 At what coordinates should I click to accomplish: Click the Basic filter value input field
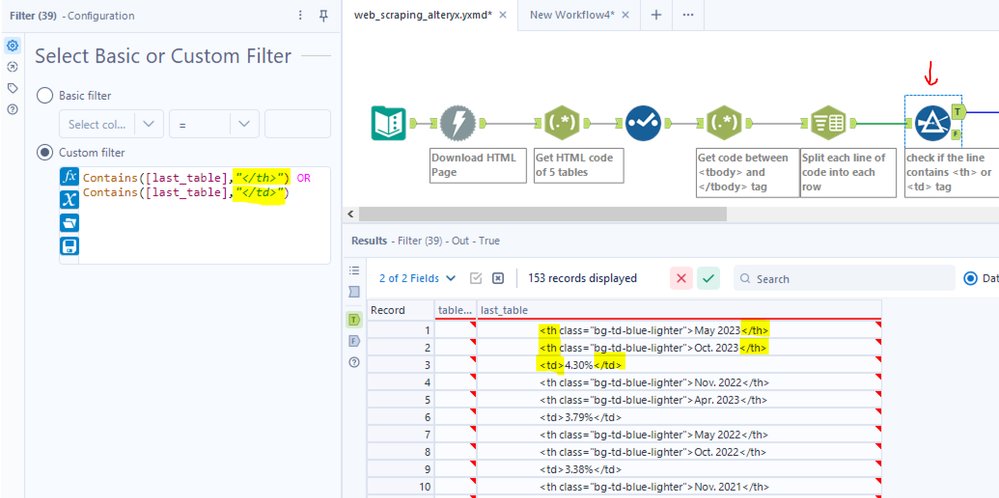pos(298,124)
